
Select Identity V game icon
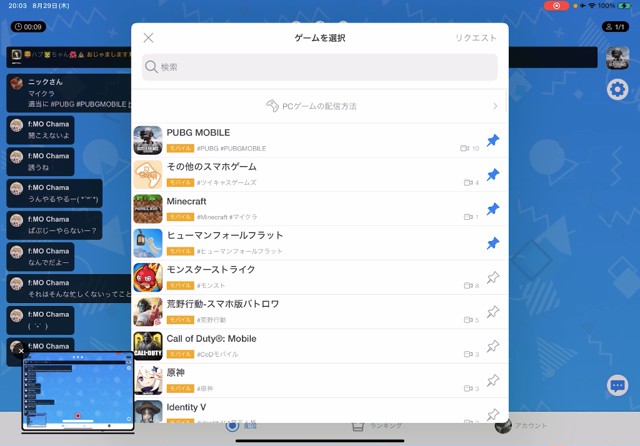point(148,411)
